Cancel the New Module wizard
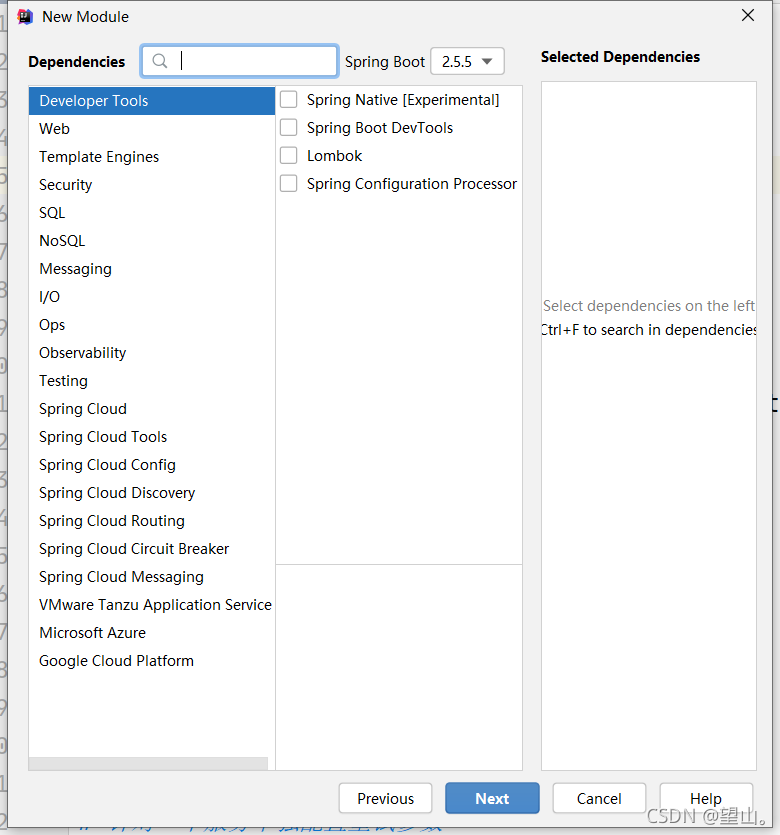This screenshot has height=835, width=780. pos(600,798)
